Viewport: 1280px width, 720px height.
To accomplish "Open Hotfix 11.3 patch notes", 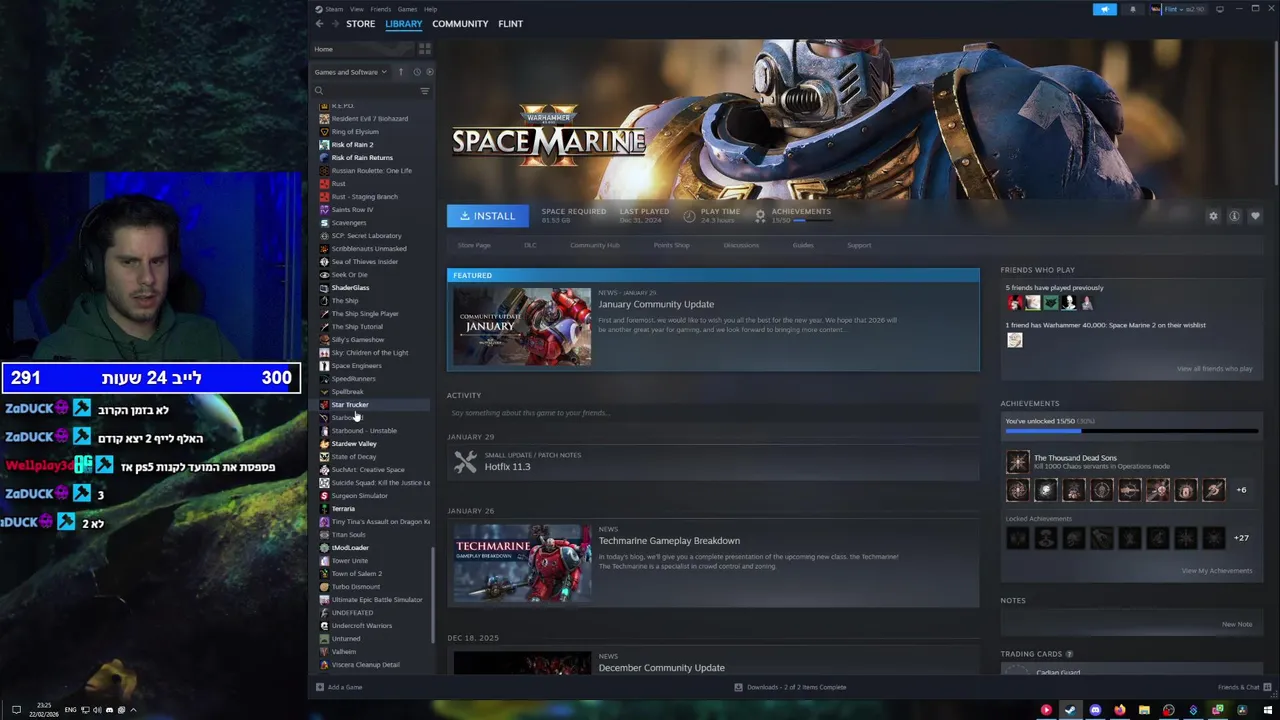I will 713,462.
